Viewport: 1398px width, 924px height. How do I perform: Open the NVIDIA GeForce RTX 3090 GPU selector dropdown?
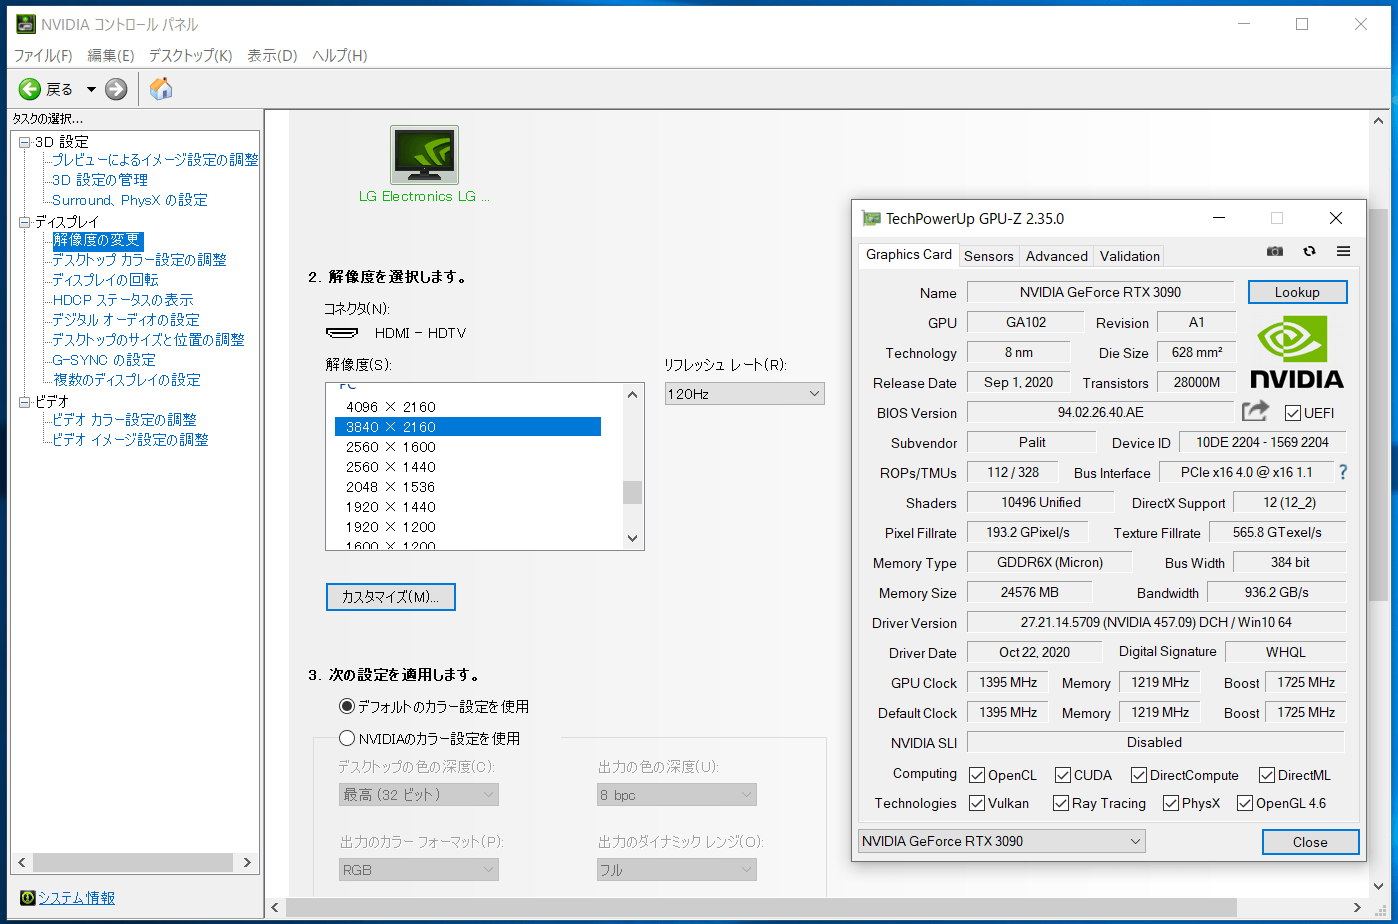click(1001, 841)
